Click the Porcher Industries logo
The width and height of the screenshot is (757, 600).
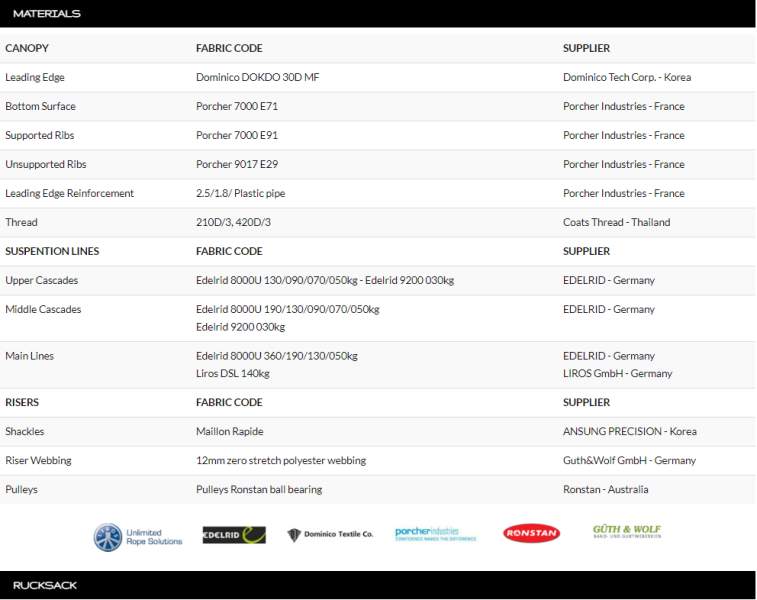(435, 534)
